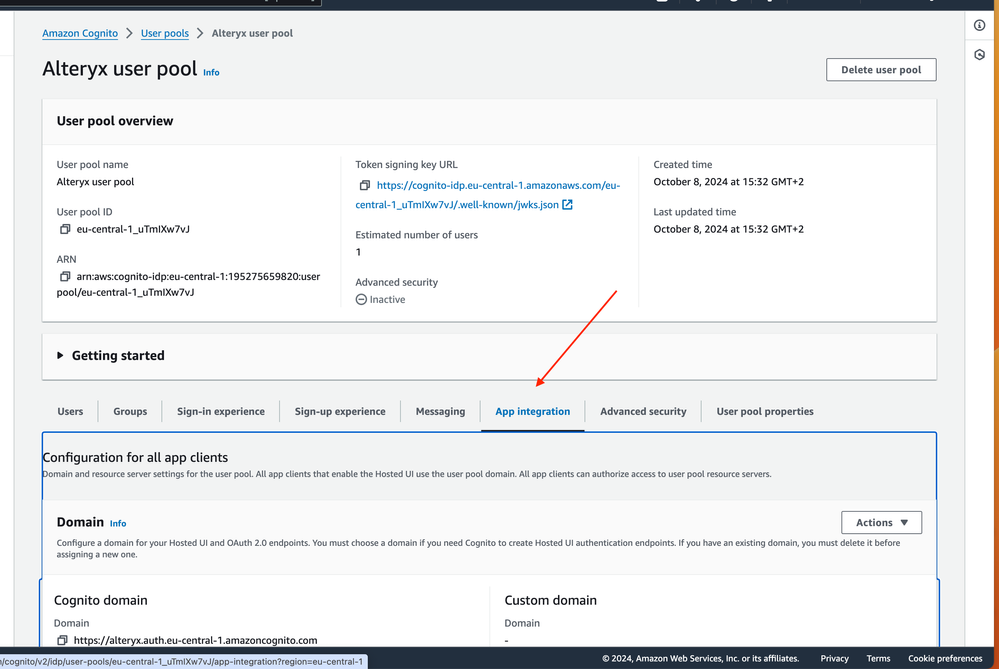Click the 'Alteryx user pool' name value
Image resolution: width=999 pixels, height=669 pixels.
(x=95, y=182)
